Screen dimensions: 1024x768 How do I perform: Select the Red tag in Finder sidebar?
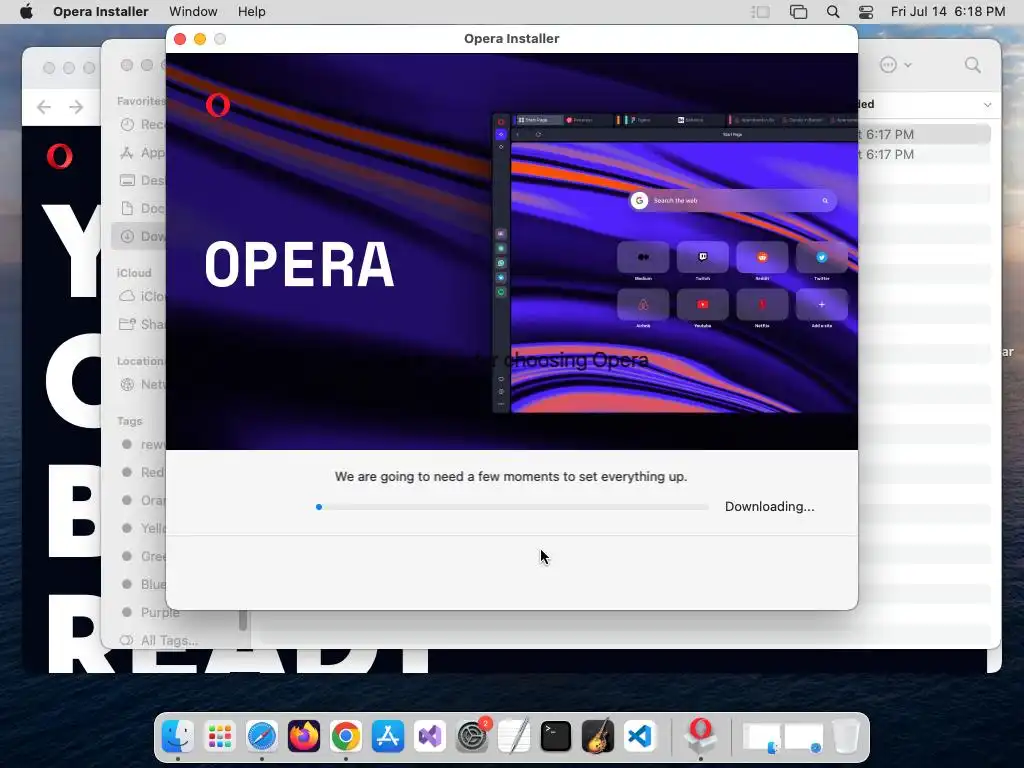click(x=143, y=472)
